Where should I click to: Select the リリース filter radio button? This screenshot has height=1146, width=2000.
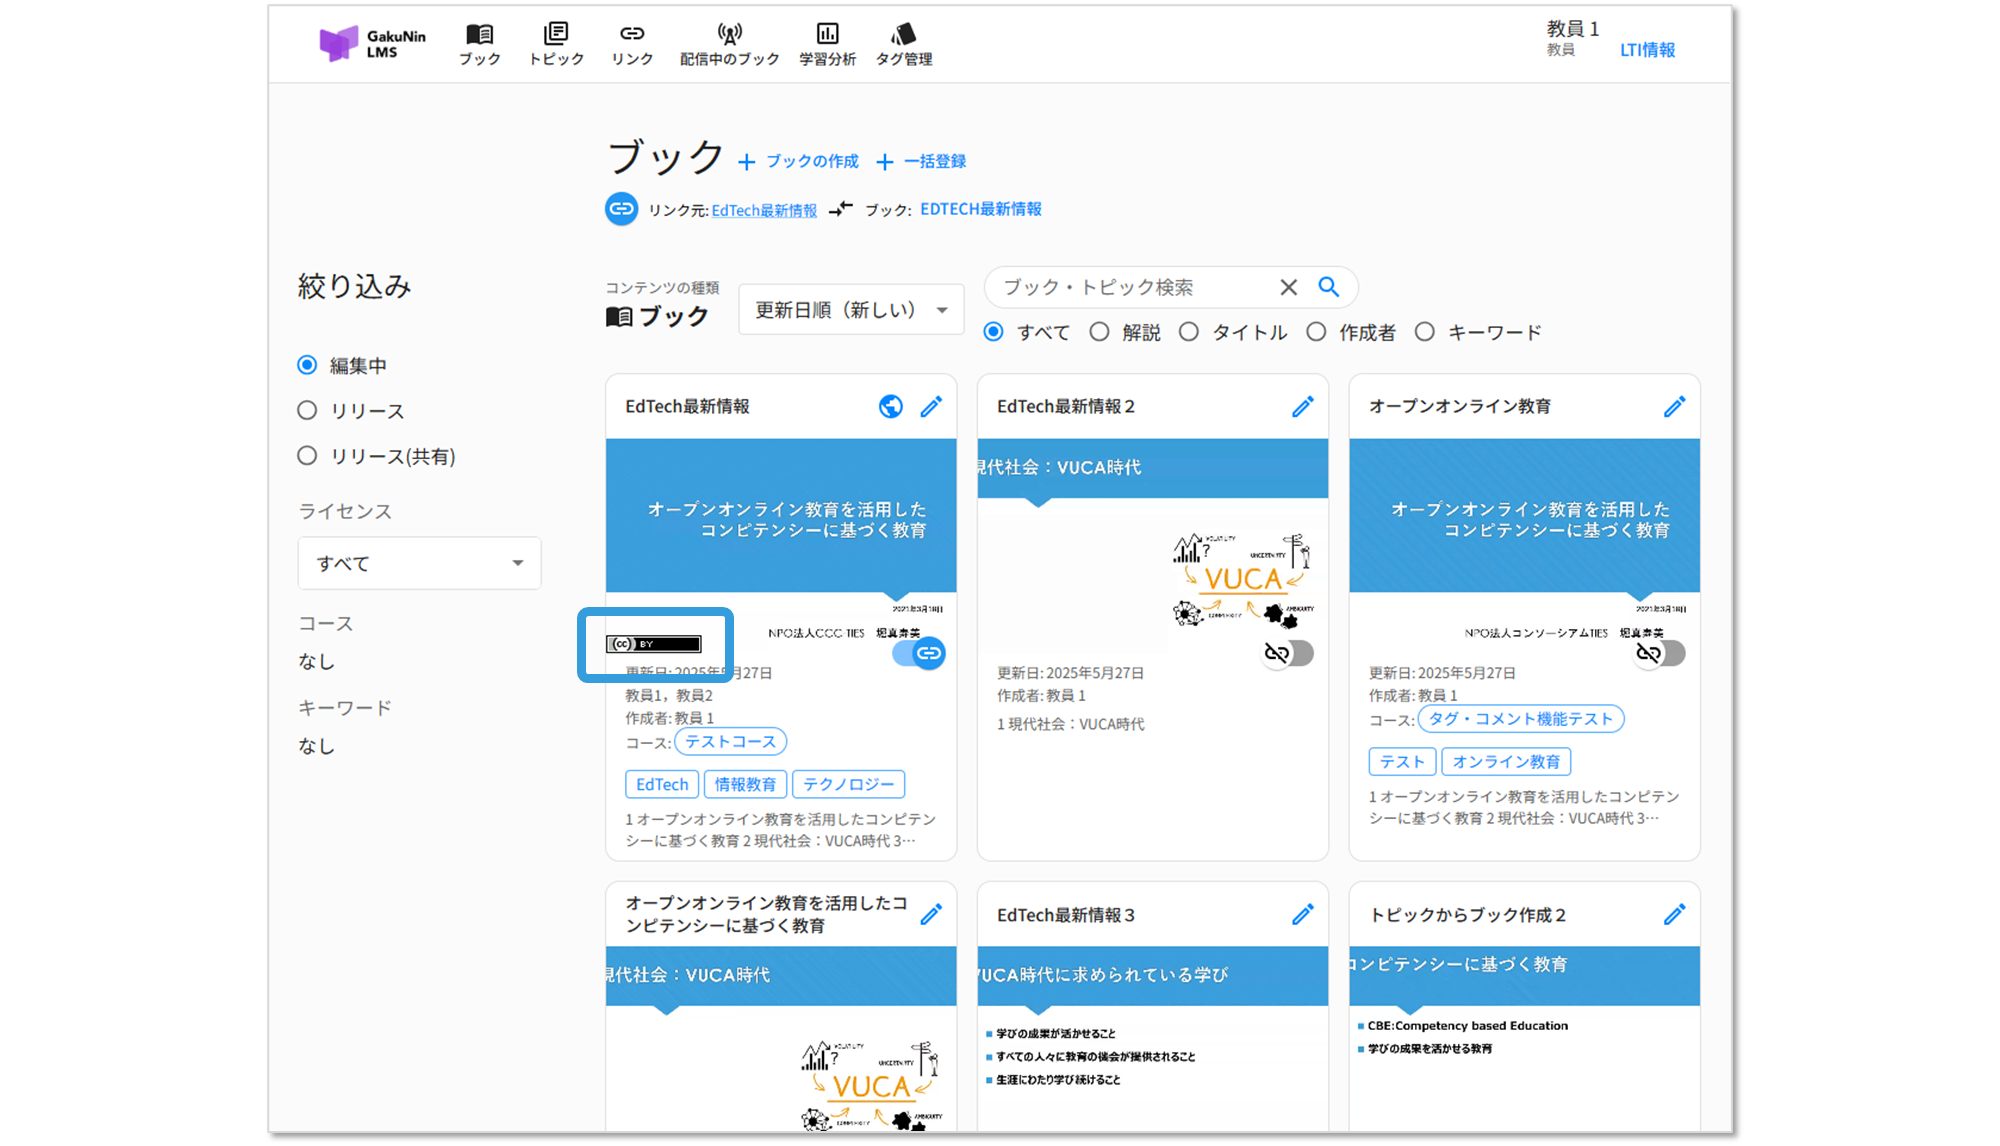(307, 410)
